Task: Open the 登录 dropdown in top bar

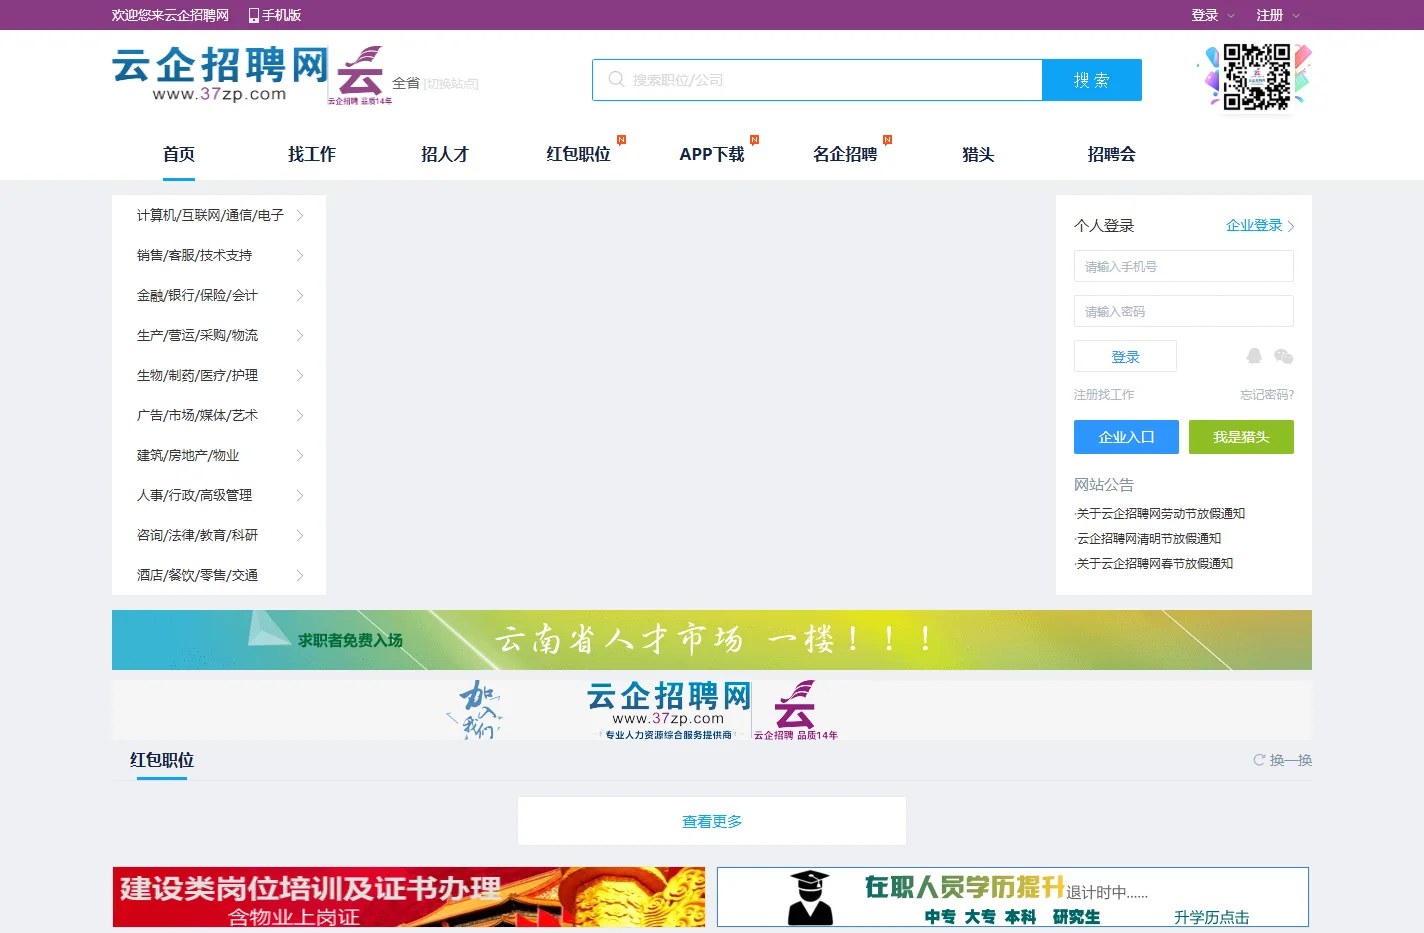Action: coord(1213,15)
